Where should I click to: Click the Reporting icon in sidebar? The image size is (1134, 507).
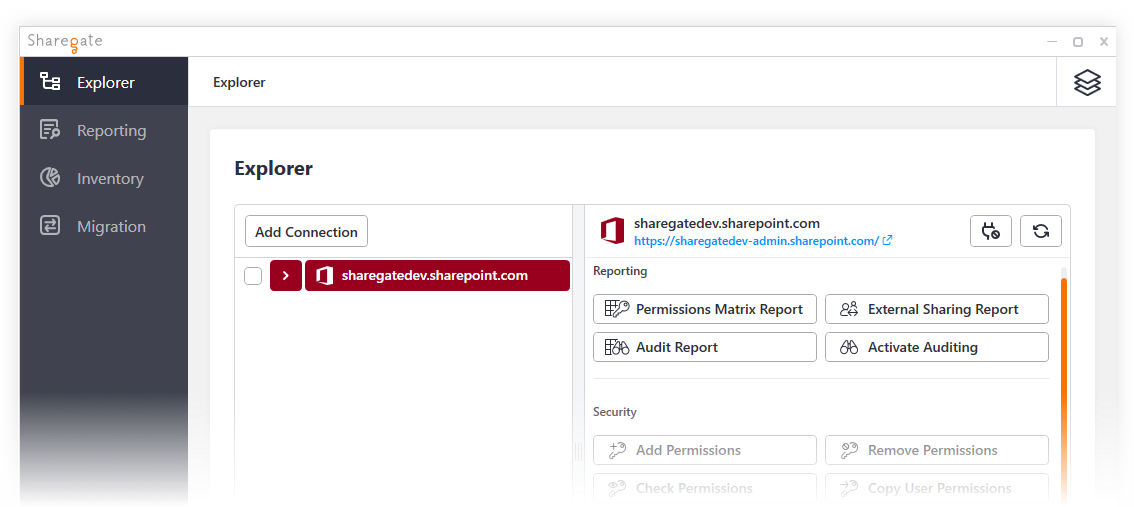click(50, 130)
